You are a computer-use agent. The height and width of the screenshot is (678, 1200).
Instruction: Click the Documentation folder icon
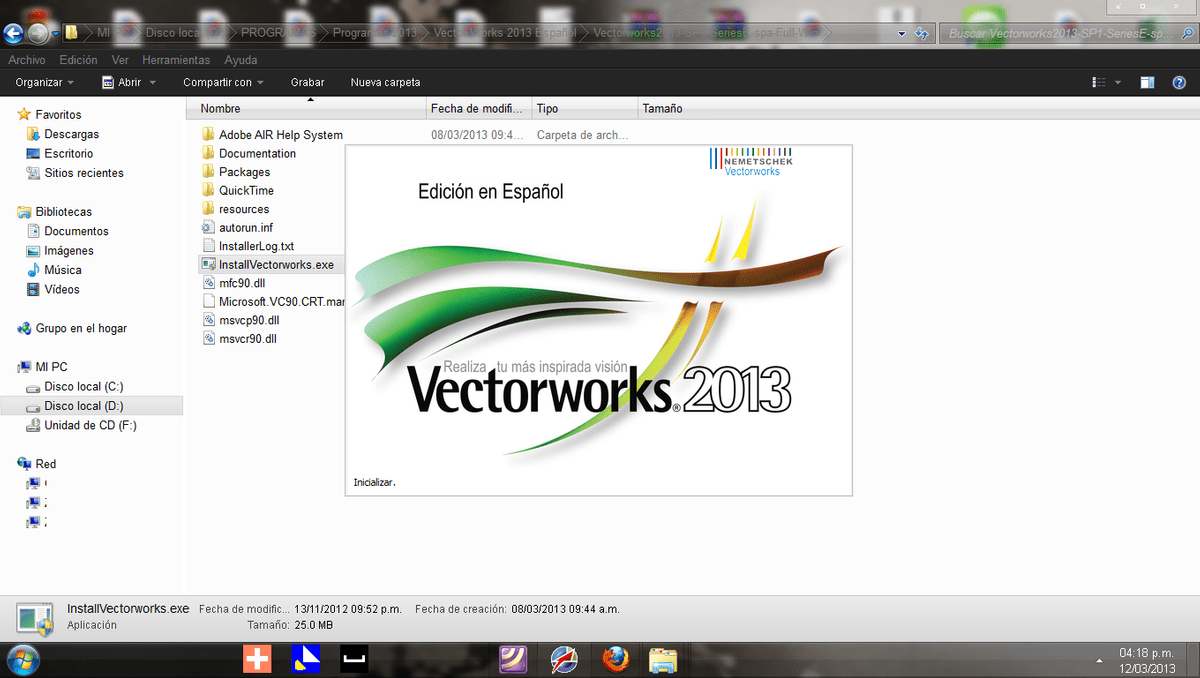208,153
